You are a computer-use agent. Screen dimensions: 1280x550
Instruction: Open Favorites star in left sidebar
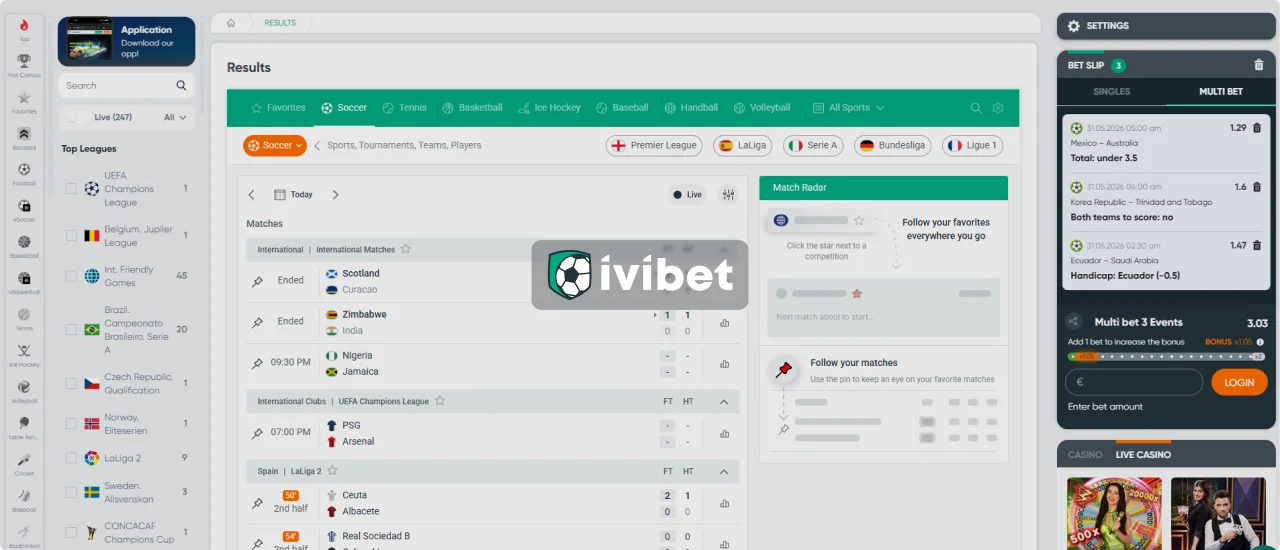coord(24,102)
